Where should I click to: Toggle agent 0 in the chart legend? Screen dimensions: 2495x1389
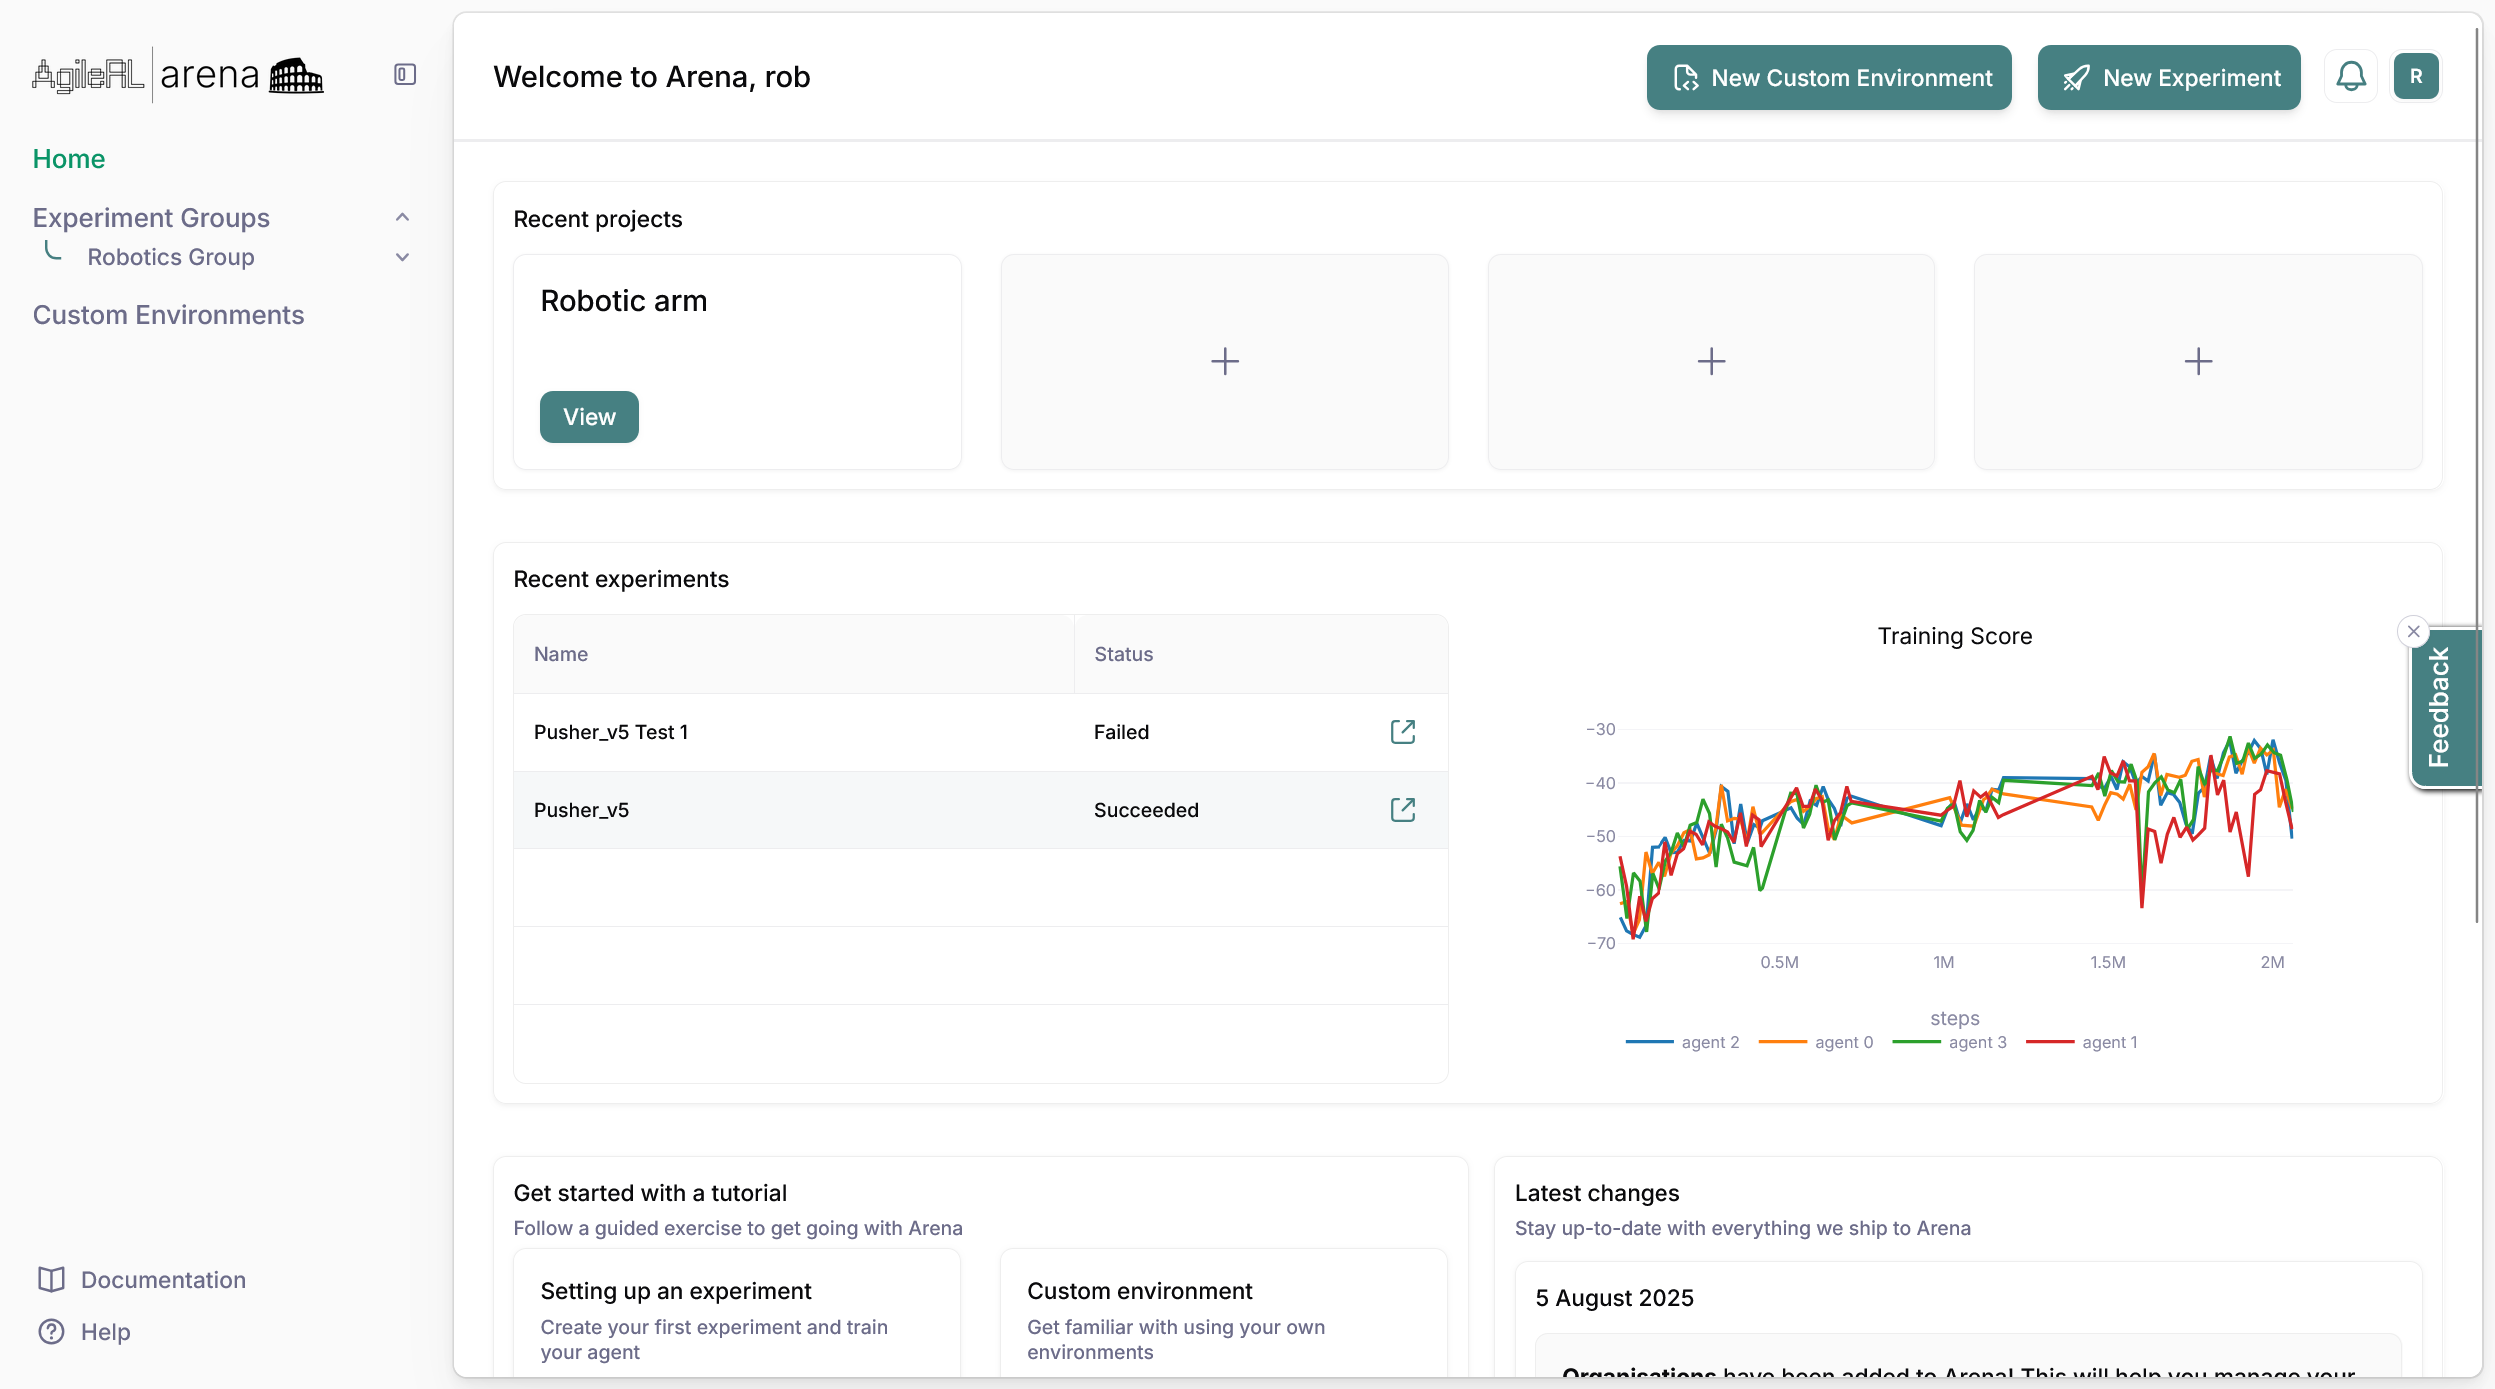point(1843,1041)
